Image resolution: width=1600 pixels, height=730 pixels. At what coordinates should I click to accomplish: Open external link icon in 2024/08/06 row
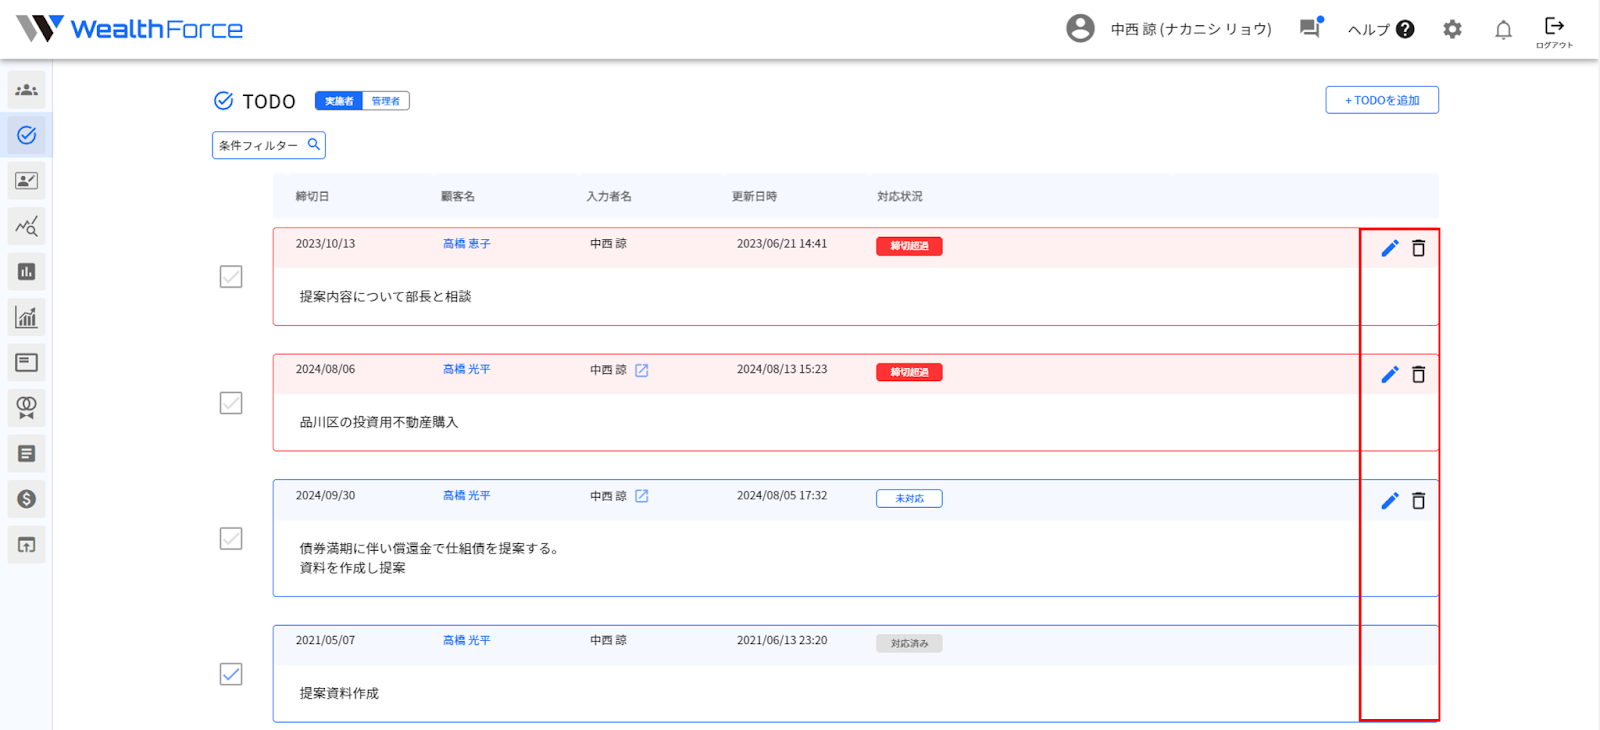point(642,370)
